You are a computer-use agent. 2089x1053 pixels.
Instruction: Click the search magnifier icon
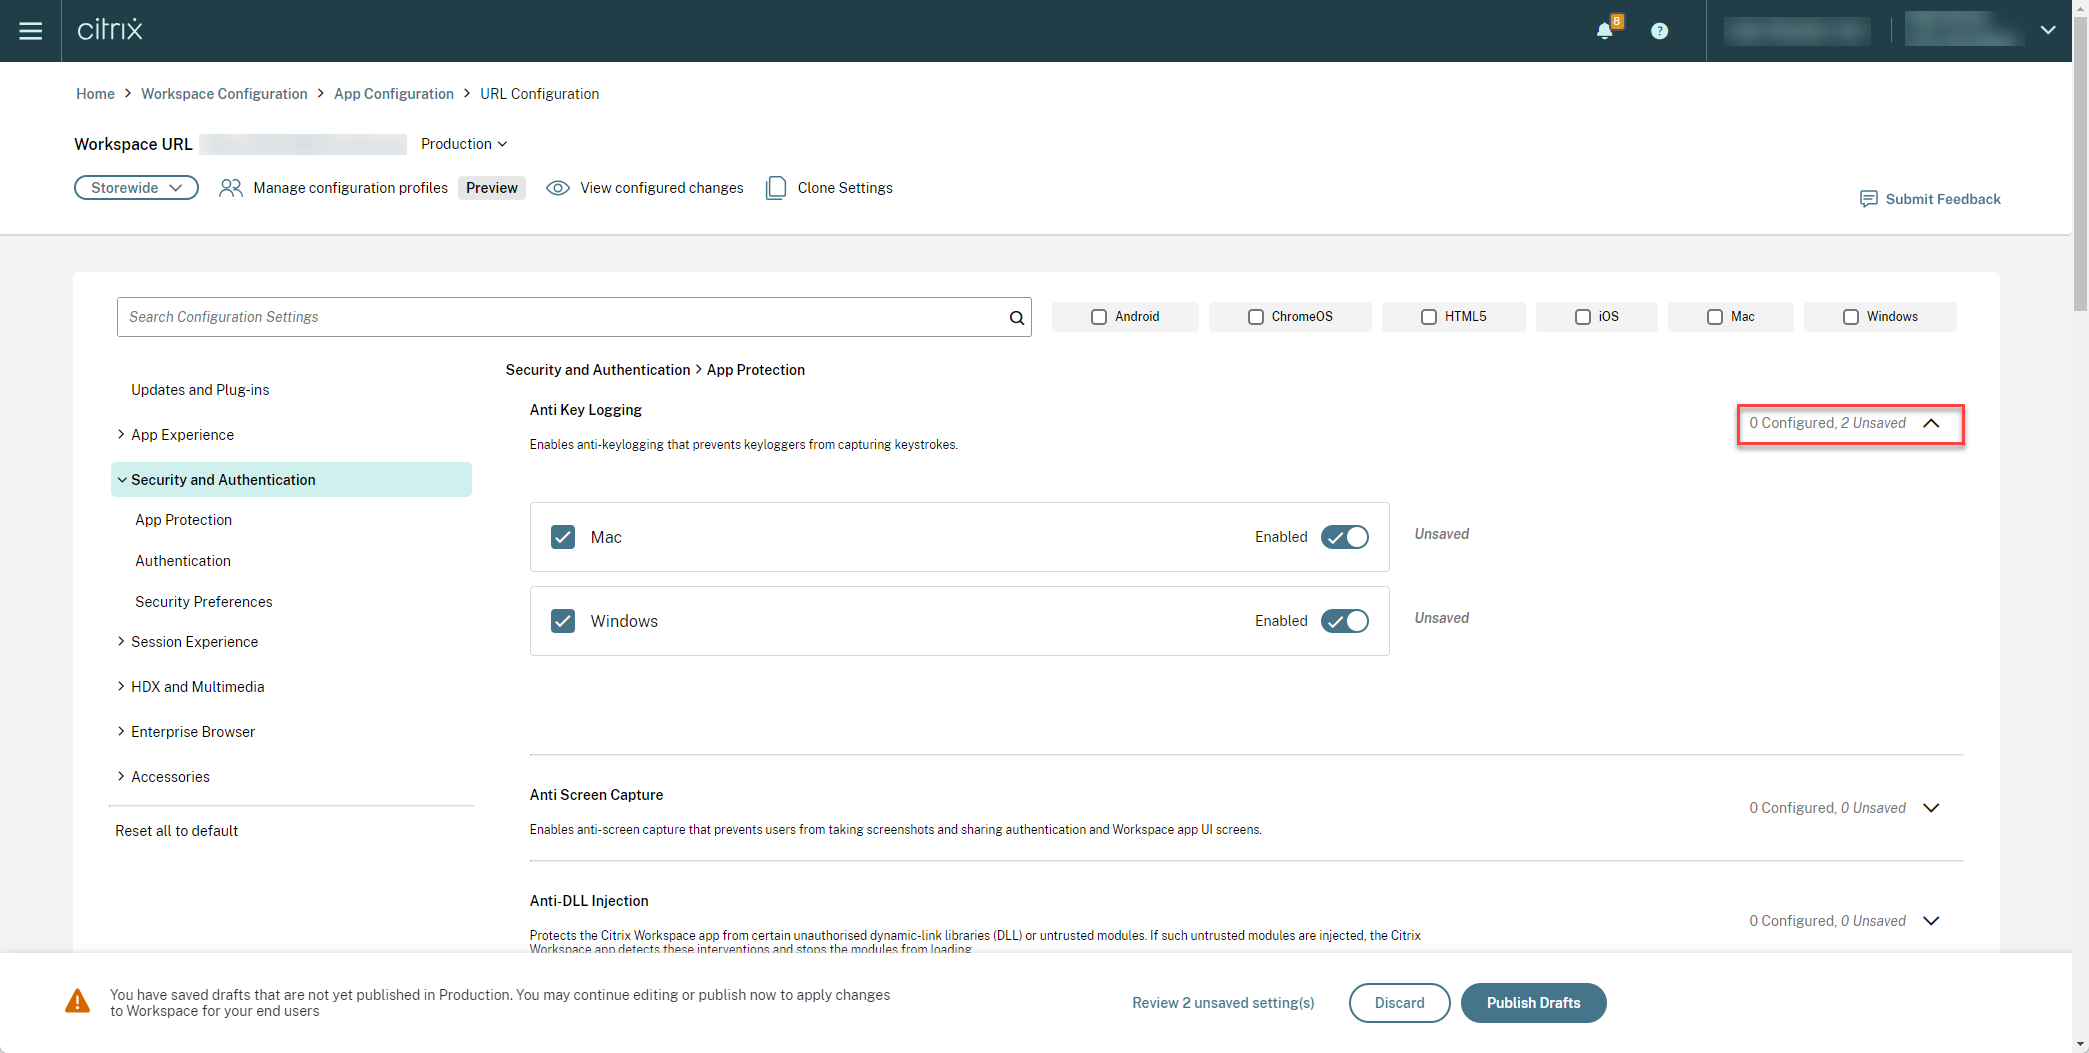(1016, 317)
